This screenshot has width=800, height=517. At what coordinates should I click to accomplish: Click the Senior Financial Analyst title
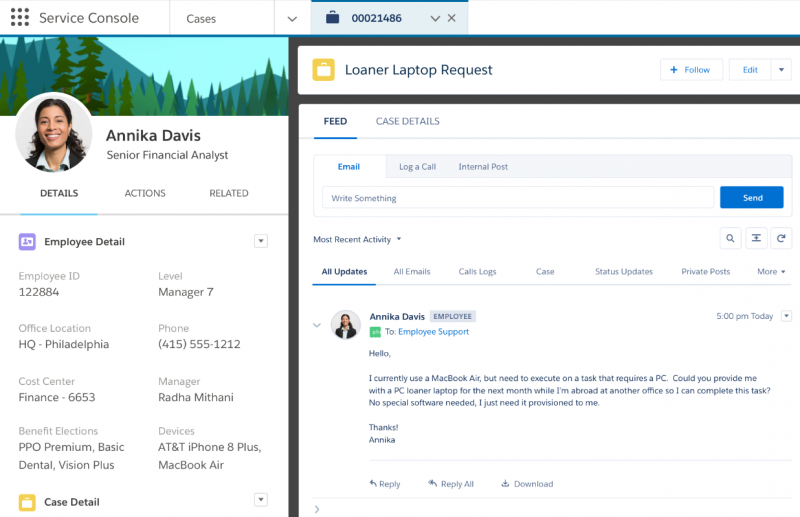[x=167, y=155]
